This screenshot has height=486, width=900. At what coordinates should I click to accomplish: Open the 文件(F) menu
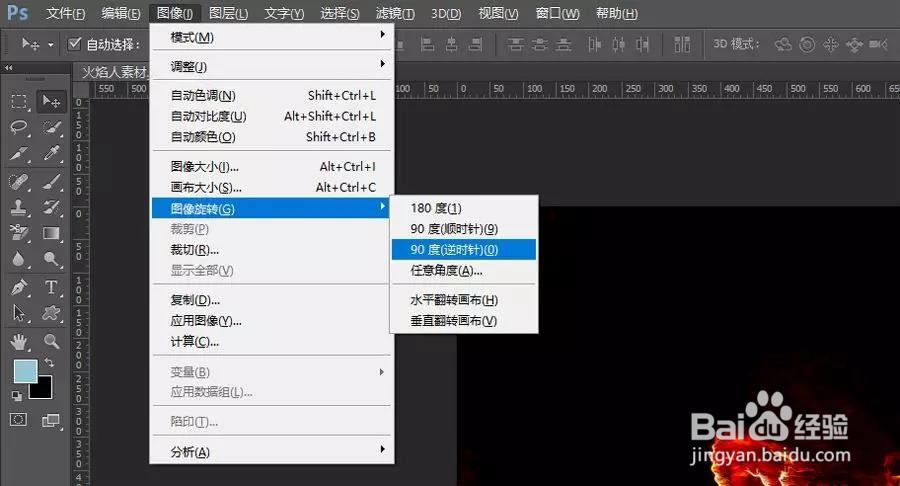(x=65, y=13)
